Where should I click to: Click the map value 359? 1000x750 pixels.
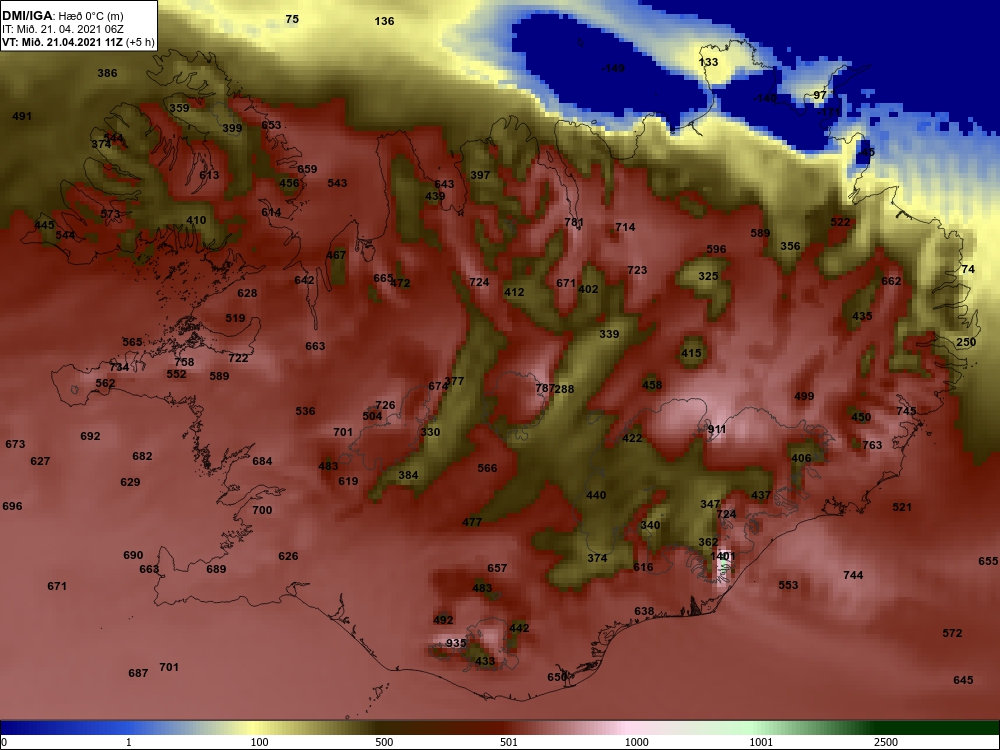point(179,108)
